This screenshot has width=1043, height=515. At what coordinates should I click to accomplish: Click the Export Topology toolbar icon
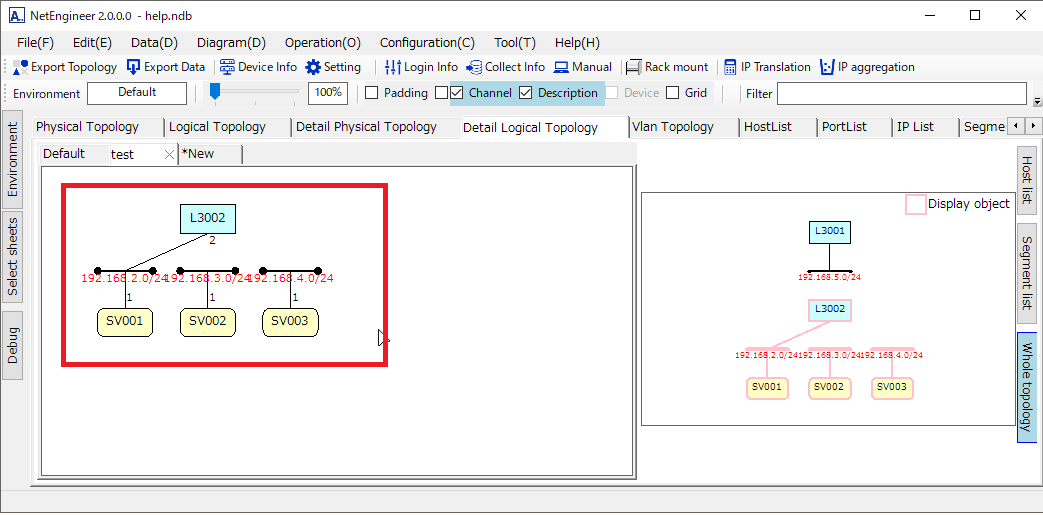[21, 67]
